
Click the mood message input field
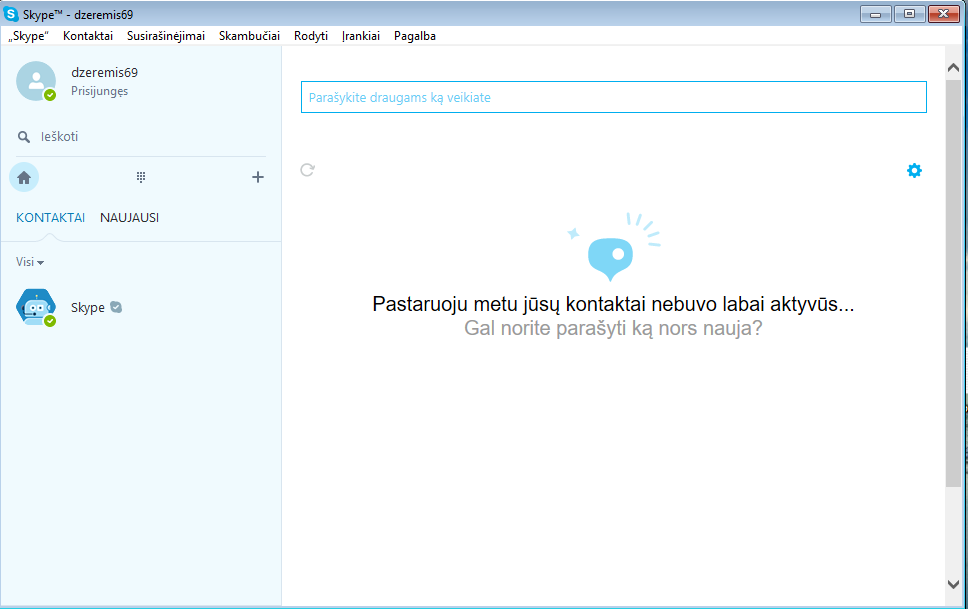(614, 97)
